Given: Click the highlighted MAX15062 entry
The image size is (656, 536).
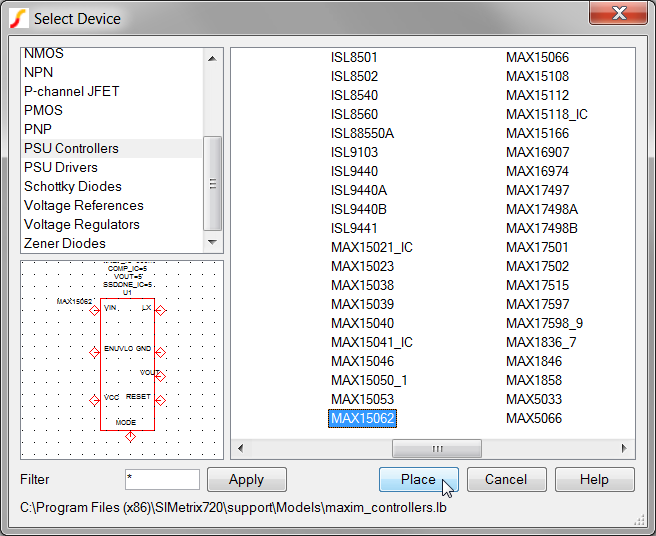Looking at the screenshot, I should pyautogui.click(x=362, y=418).
